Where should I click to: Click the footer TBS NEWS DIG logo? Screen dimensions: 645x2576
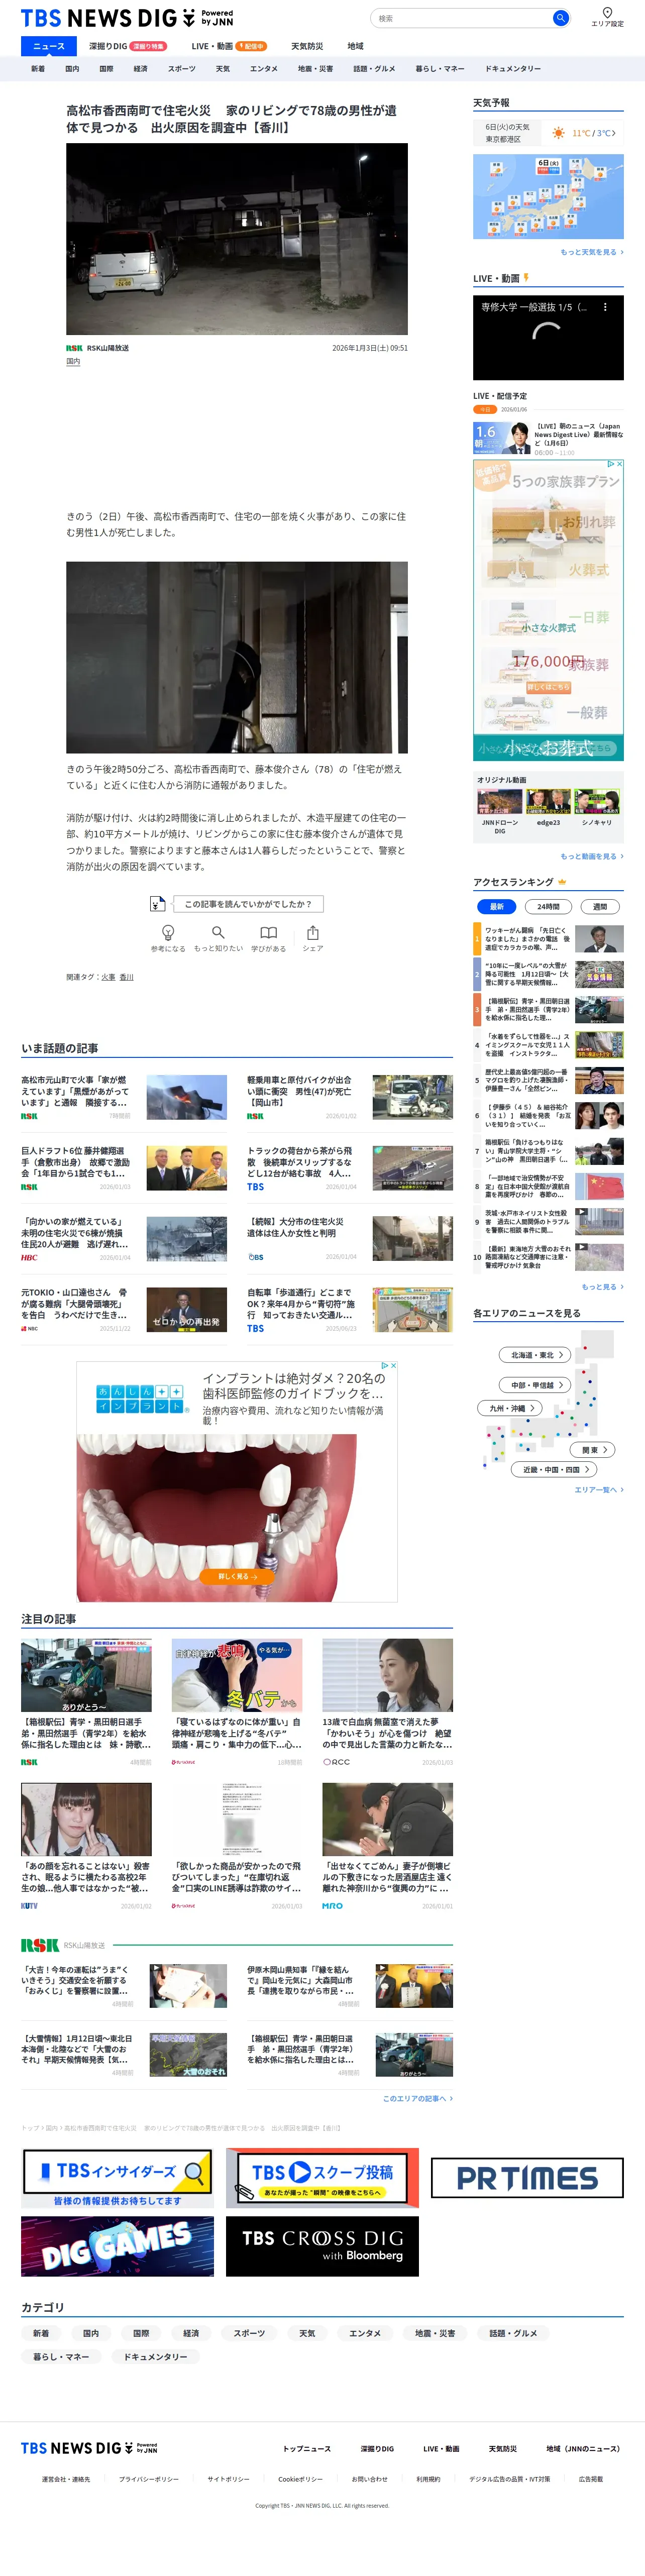(x=89, y=2448)
